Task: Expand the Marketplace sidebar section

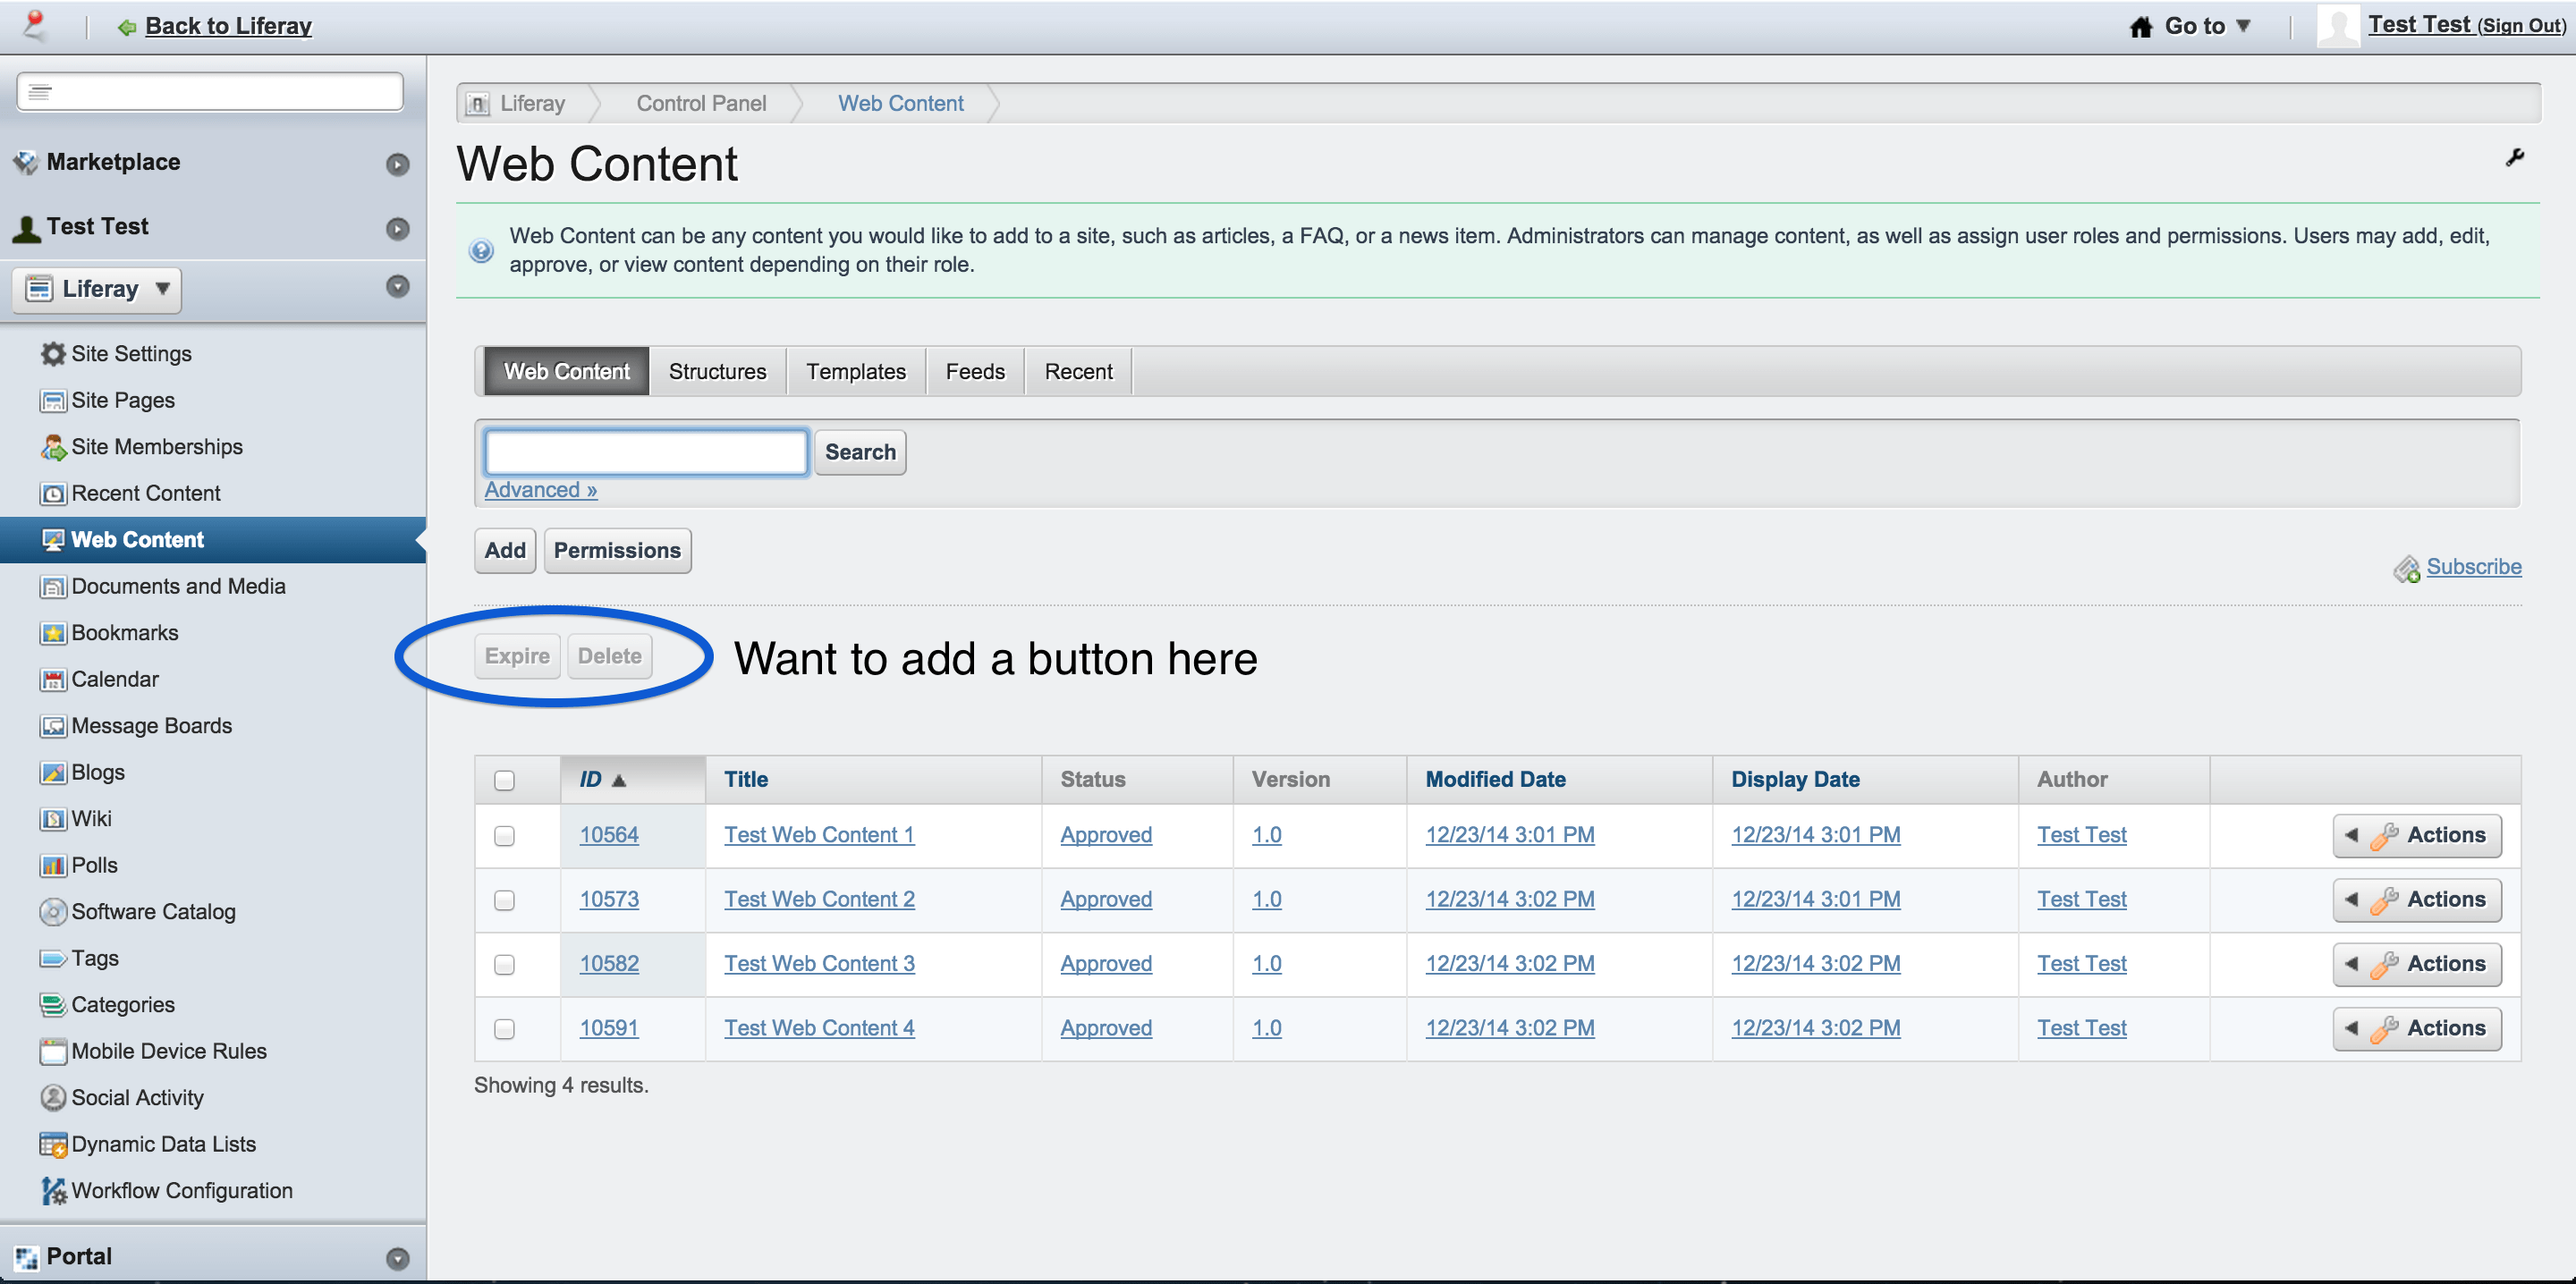Action: (397, 164)
